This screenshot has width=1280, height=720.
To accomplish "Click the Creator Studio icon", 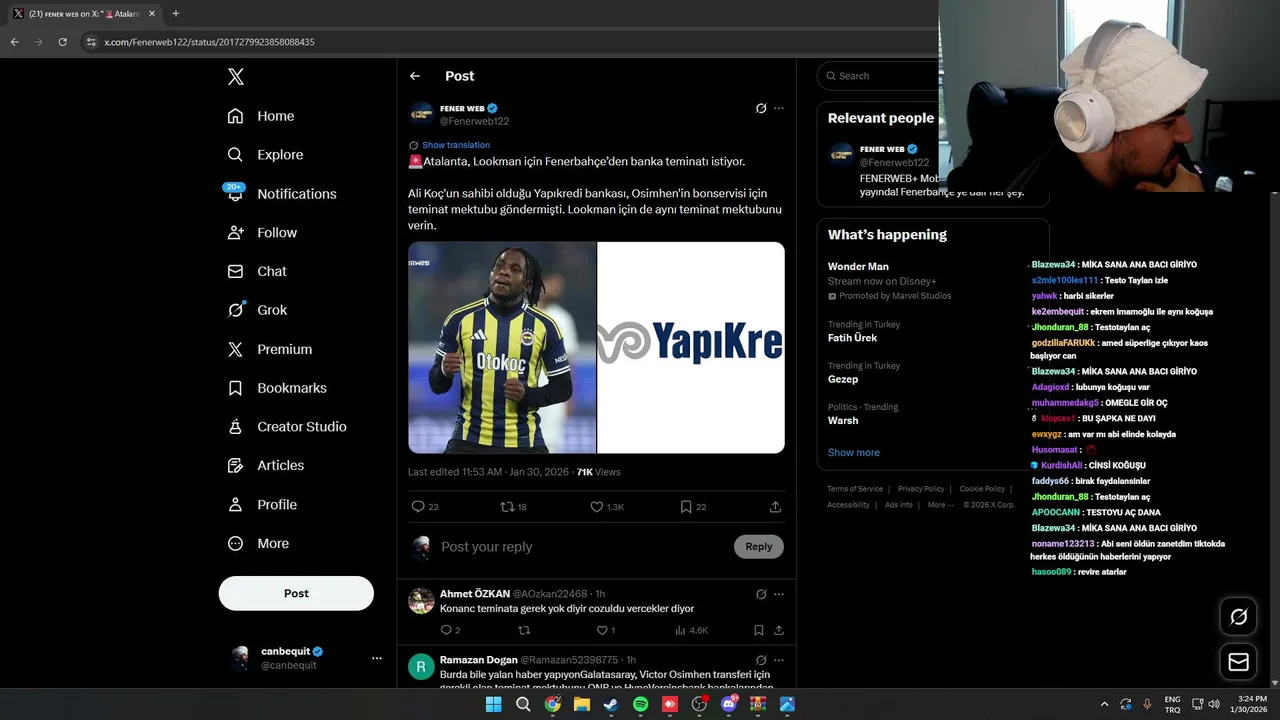I will pos(235,426).
